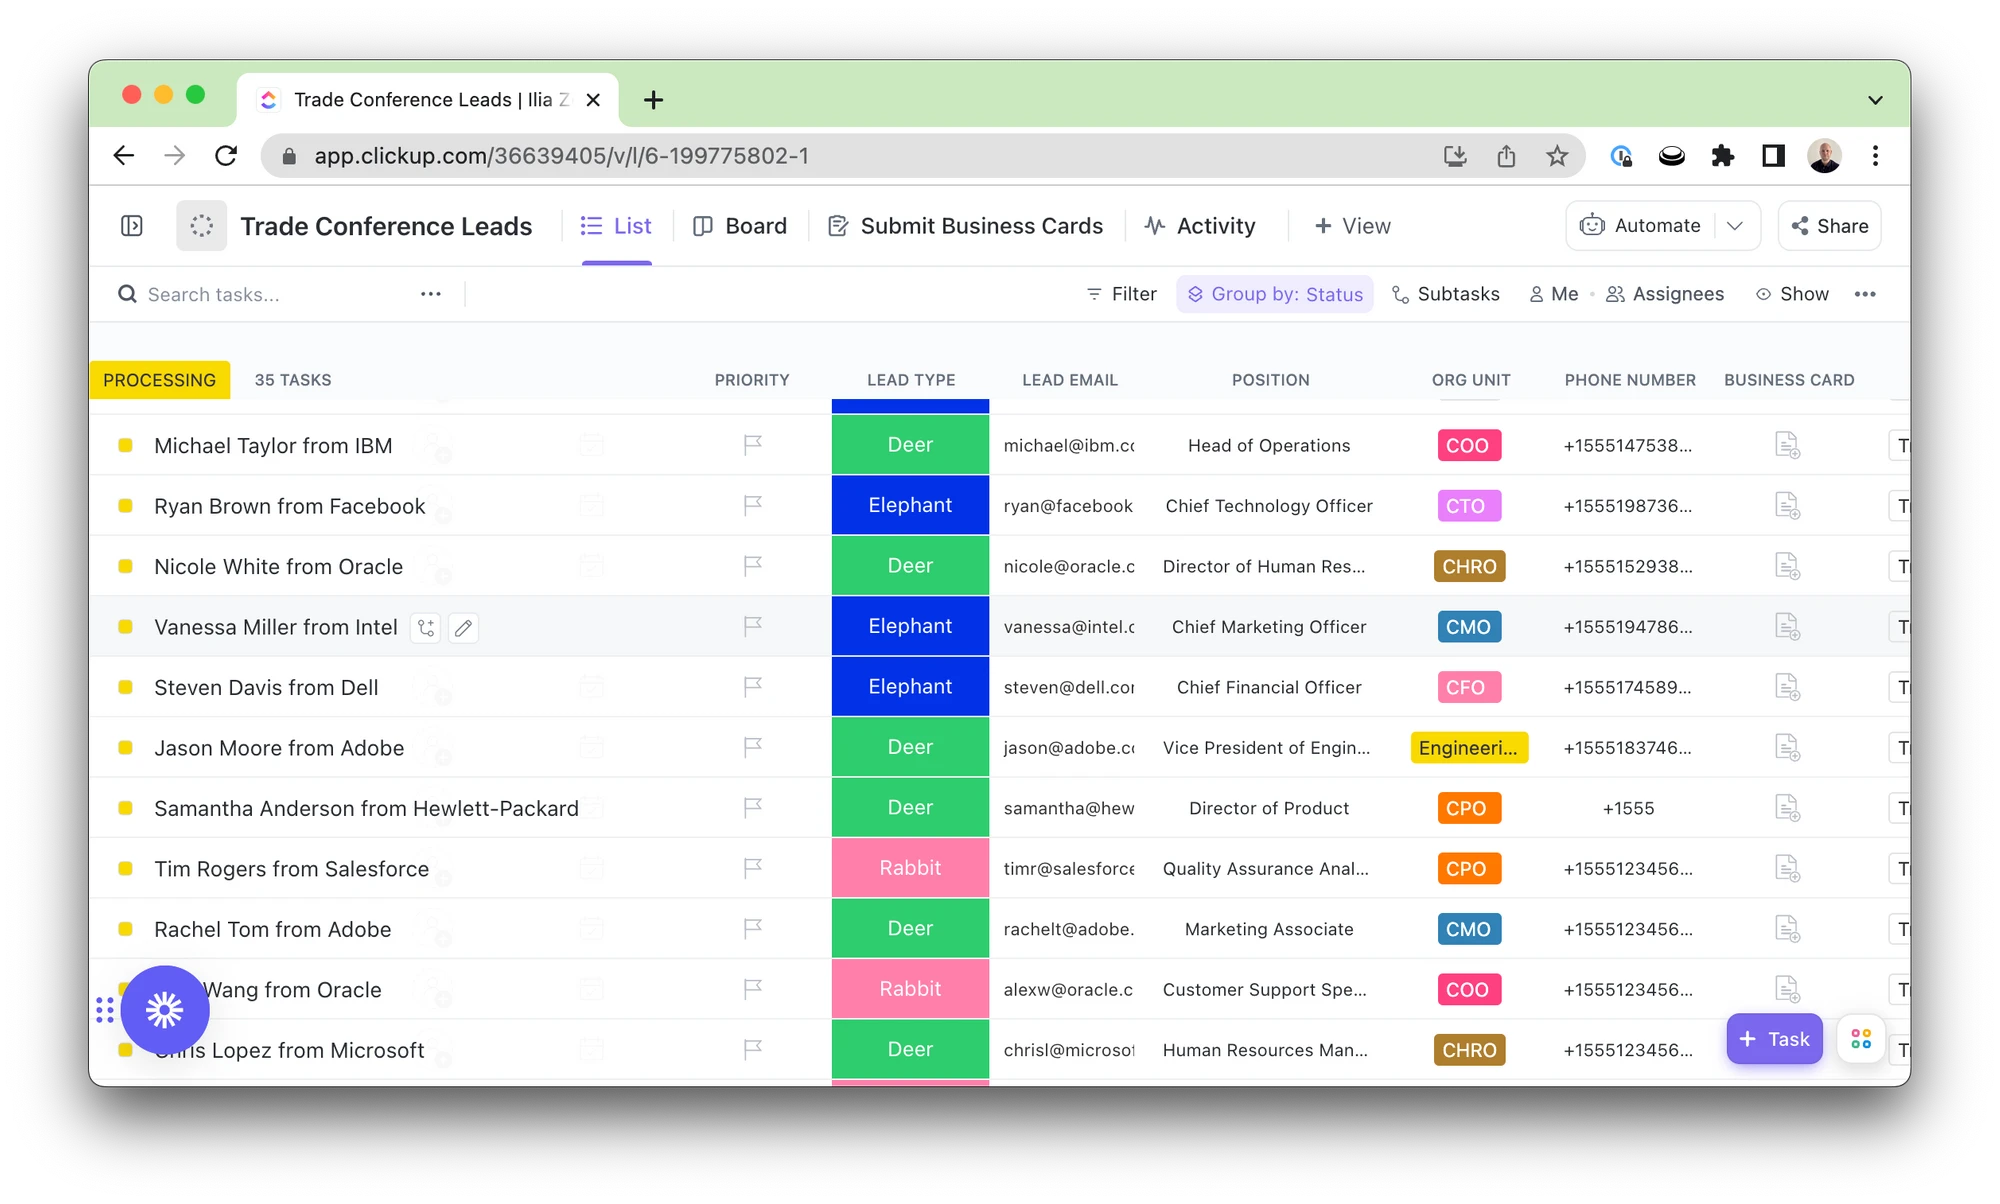Toggle status square of Jason Moore task
The image size is (2000, 1204).
click(125, 747)
